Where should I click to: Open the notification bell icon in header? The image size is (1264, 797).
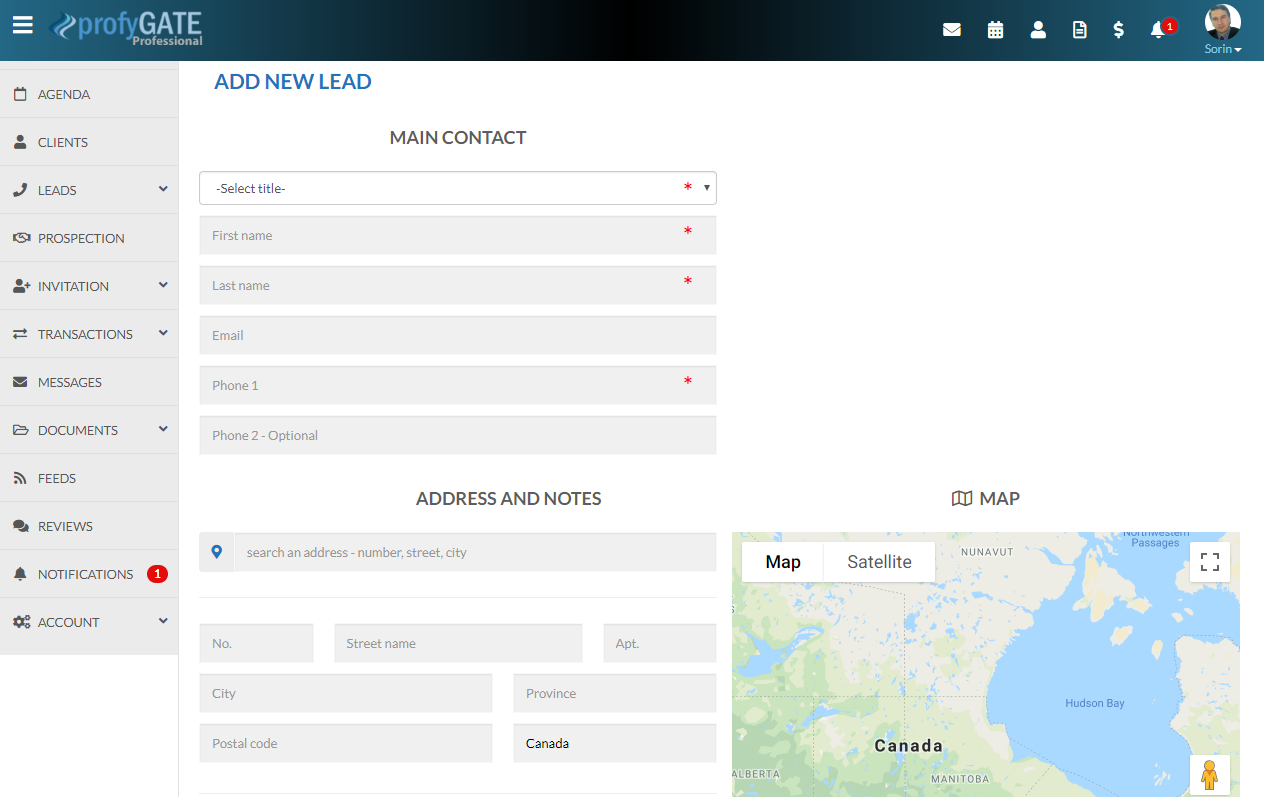click(x=1158, y=30)
